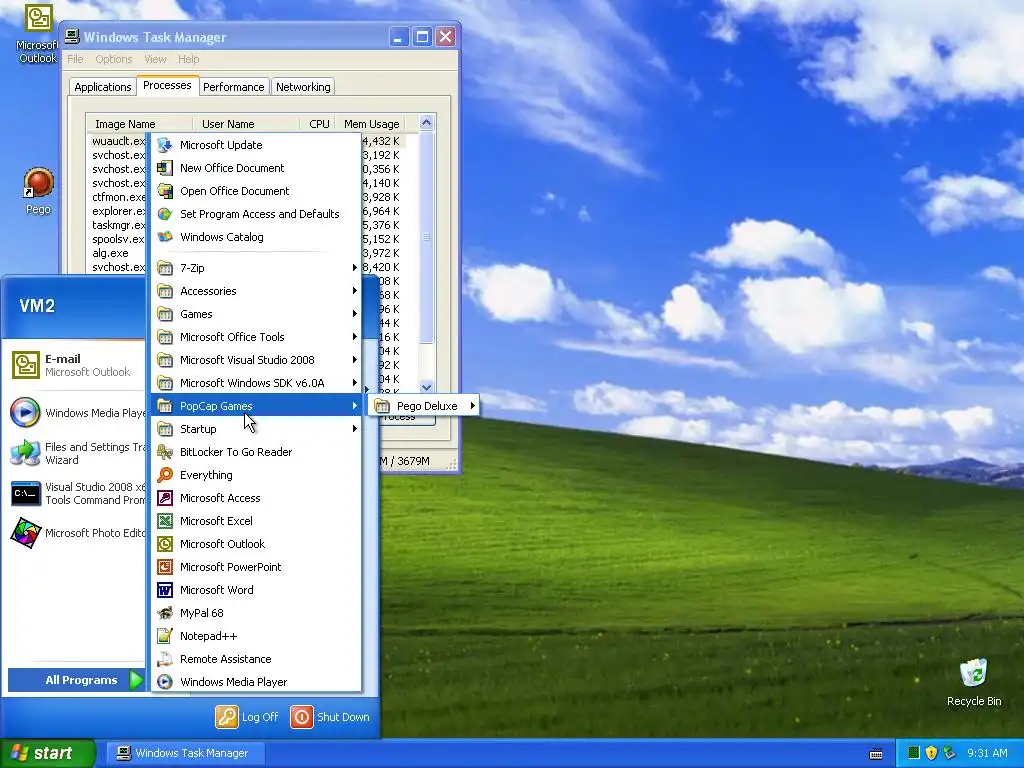Open the Task Manager File menu
The image size is (1024, 768).
click(75, 59)
